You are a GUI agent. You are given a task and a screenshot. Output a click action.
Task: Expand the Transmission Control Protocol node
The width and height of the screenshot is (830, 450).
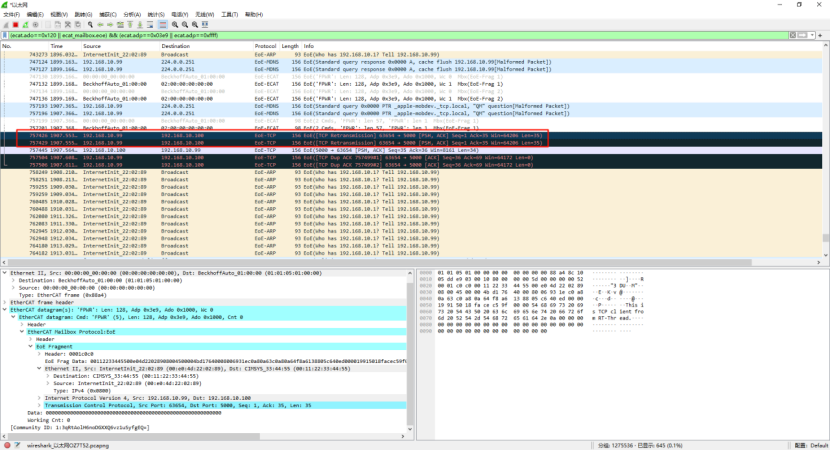pyautogui.click(x=39, y=405)
